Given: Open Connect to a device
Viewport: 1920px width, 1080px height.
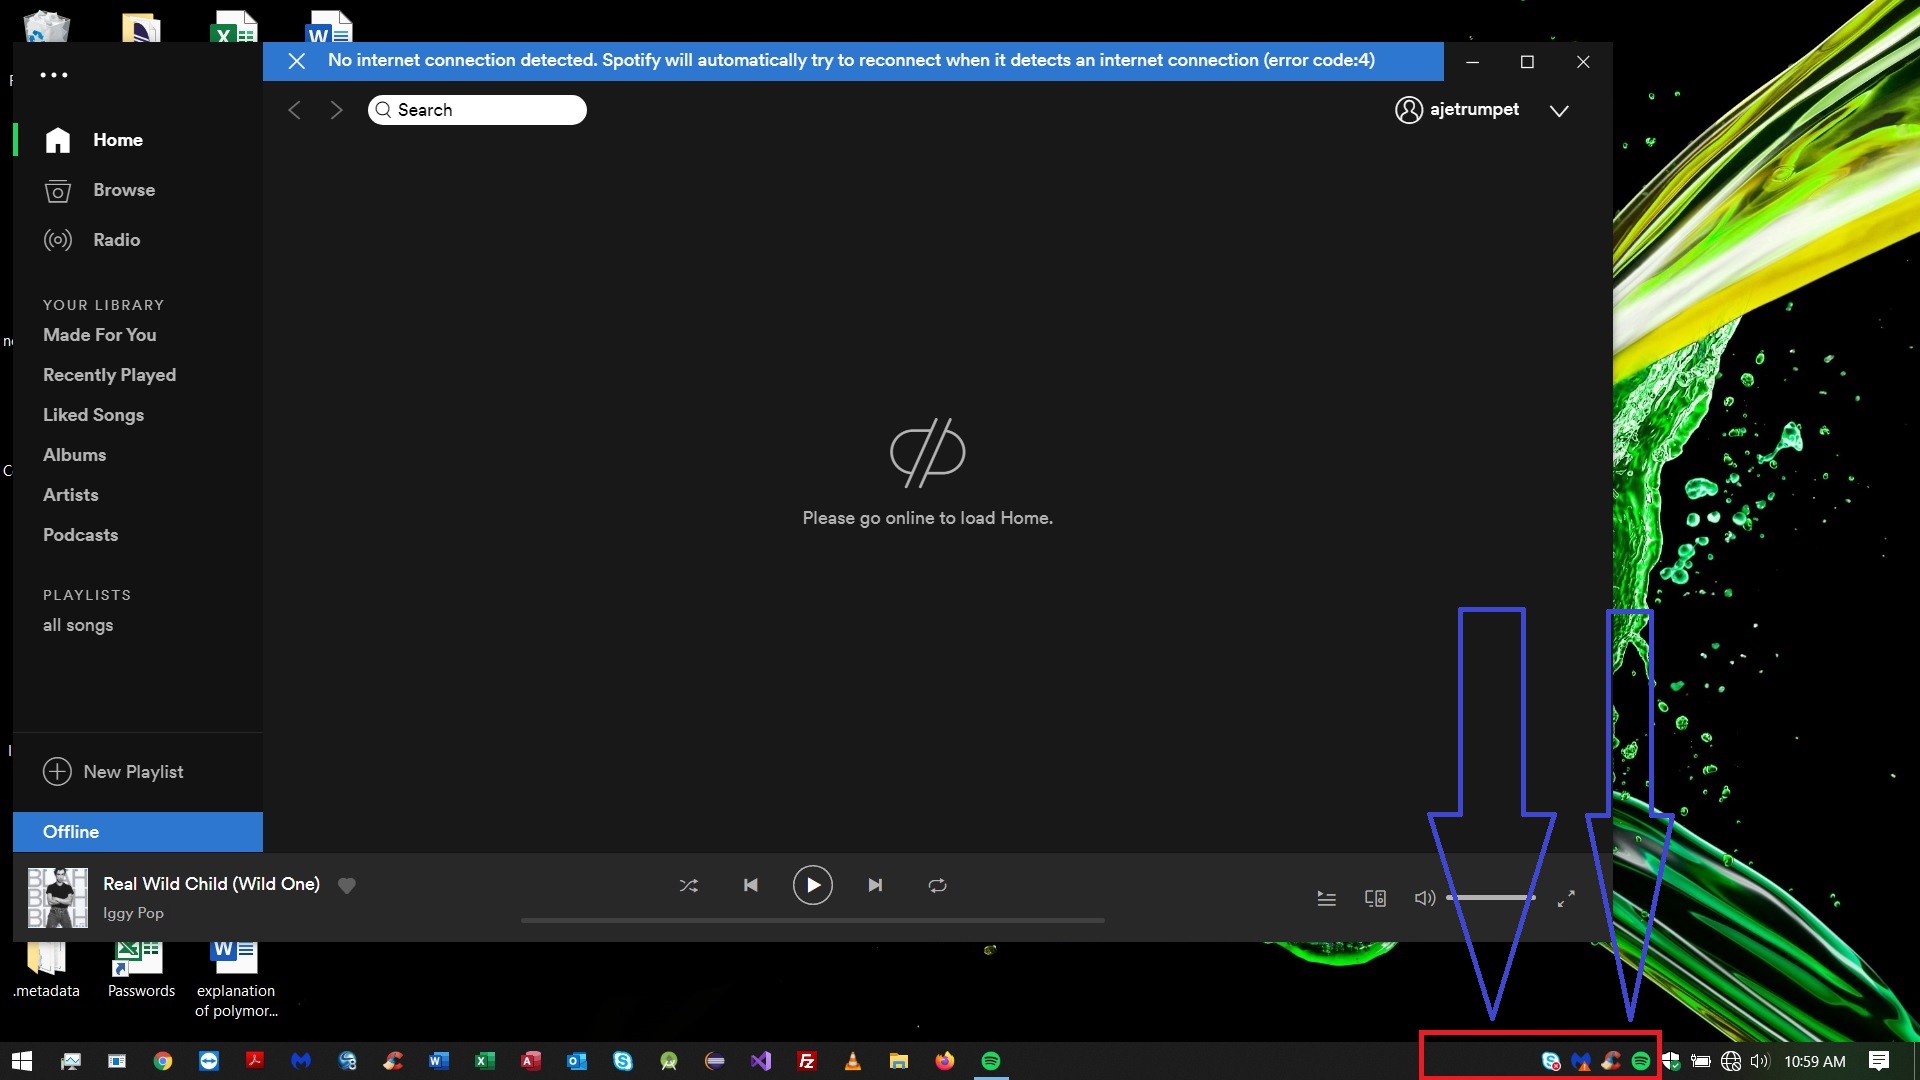Looking at the screenshot, I should pos(1375,898).
